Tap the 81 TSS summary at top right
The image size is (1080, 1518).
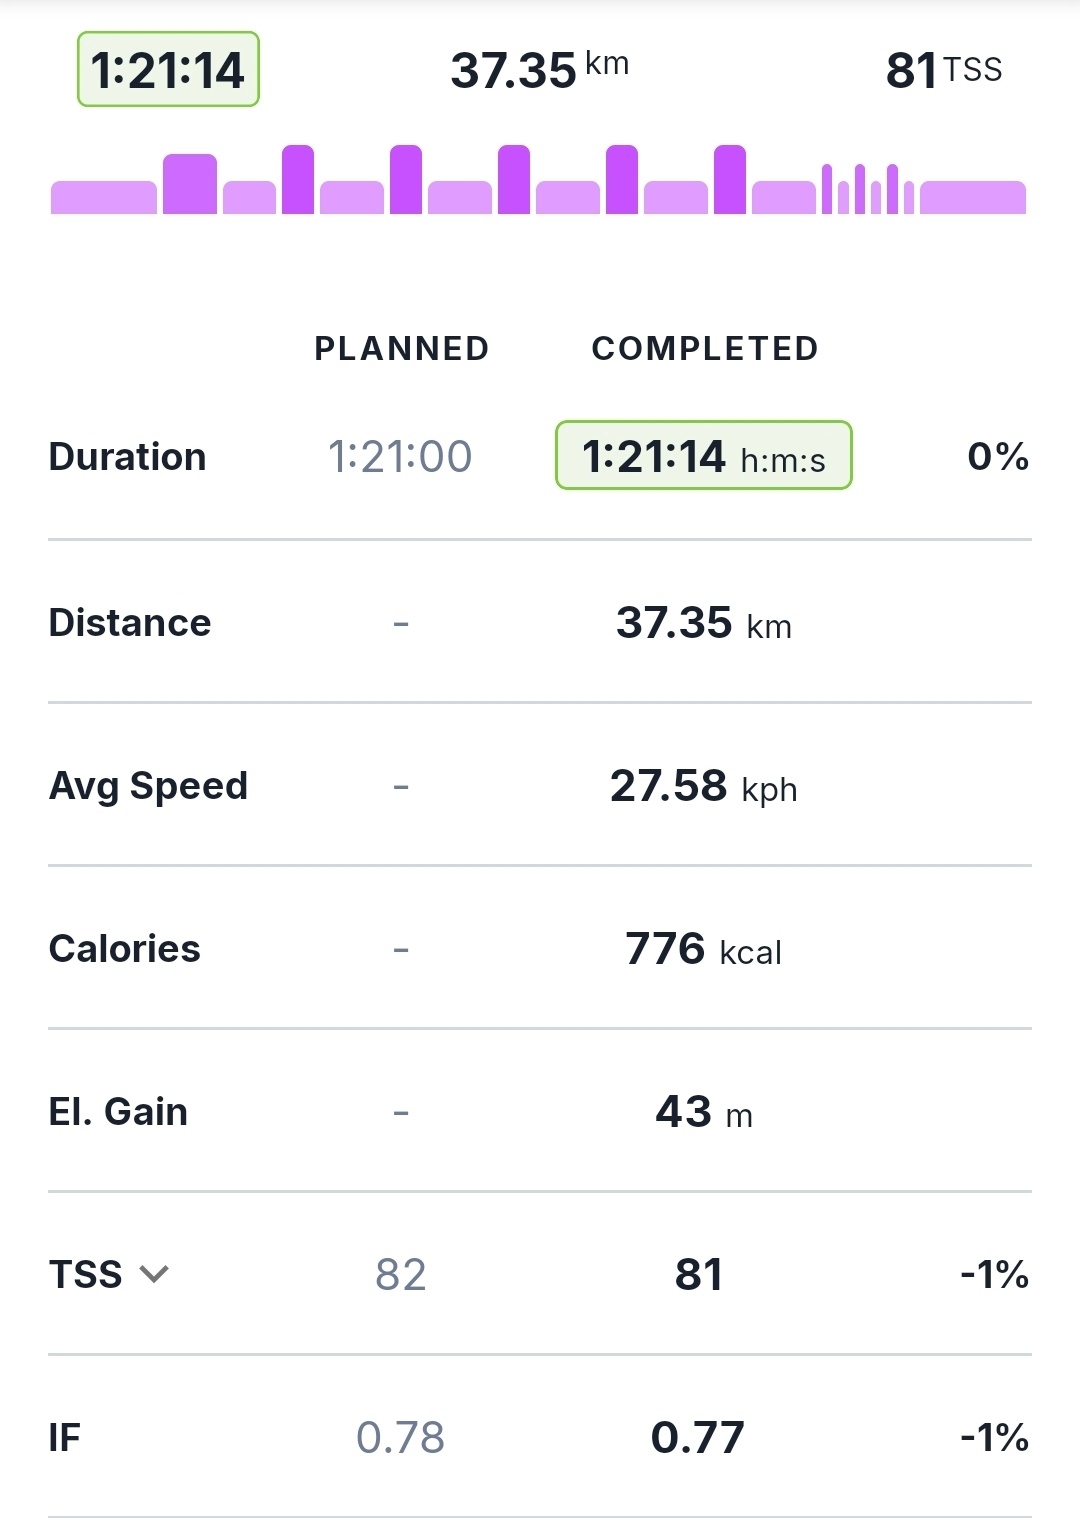coord(943,70)
